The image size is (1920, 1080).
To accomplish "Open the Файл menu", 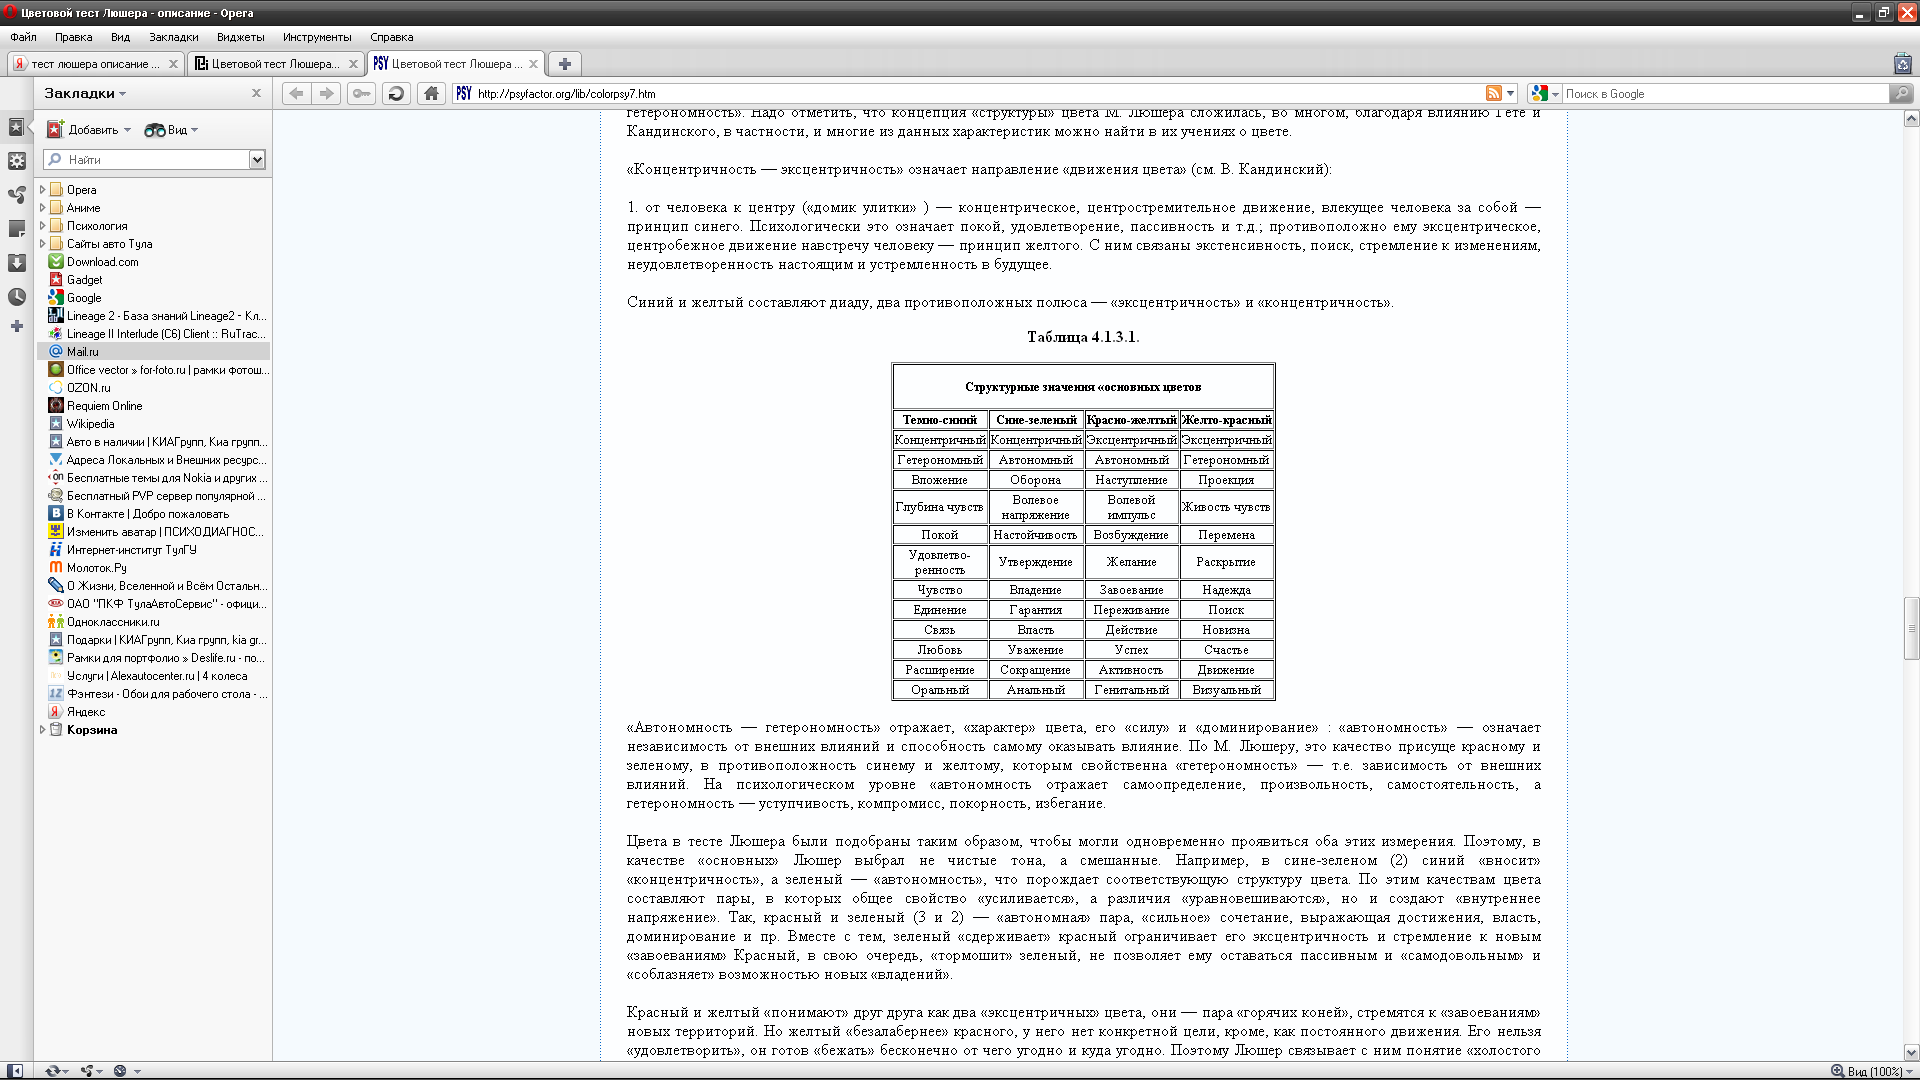I will (23, 37).
